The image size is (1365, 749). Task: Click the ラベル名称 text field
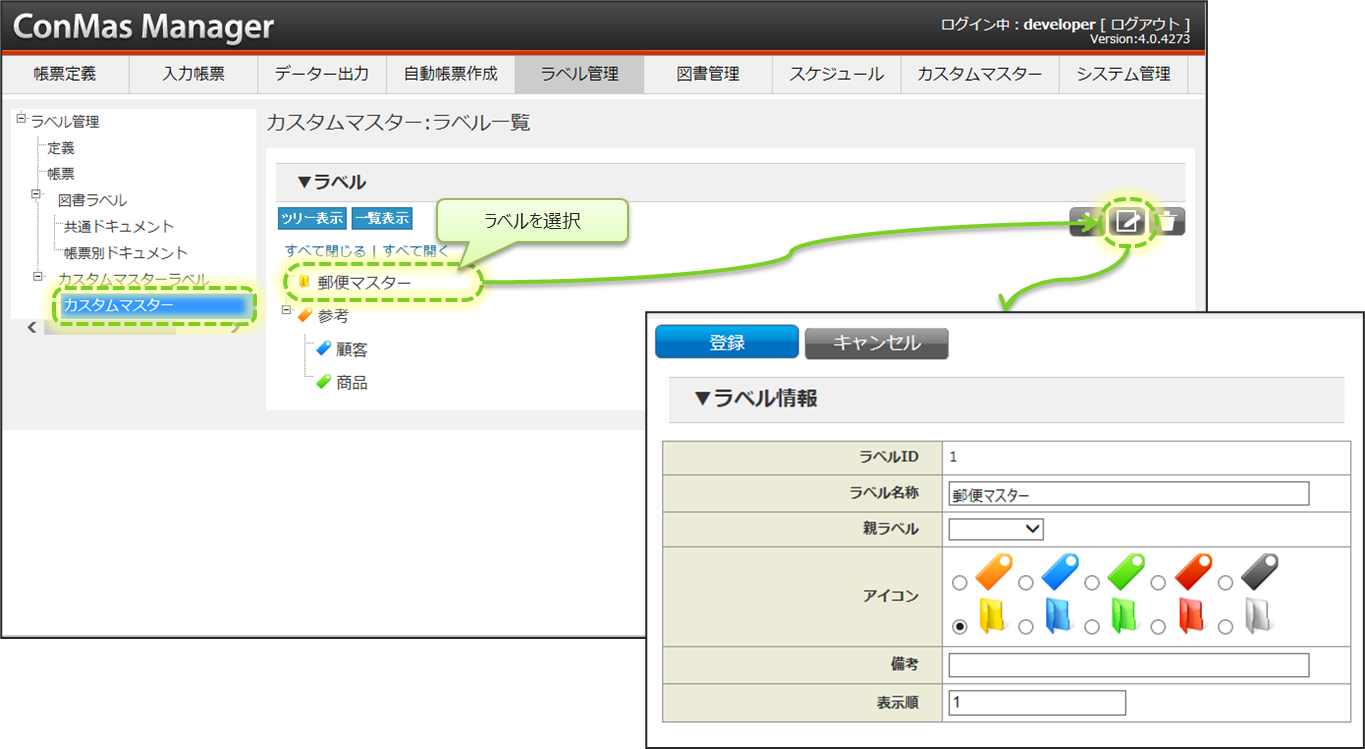pyautogui.click(x=1128, y=494)
